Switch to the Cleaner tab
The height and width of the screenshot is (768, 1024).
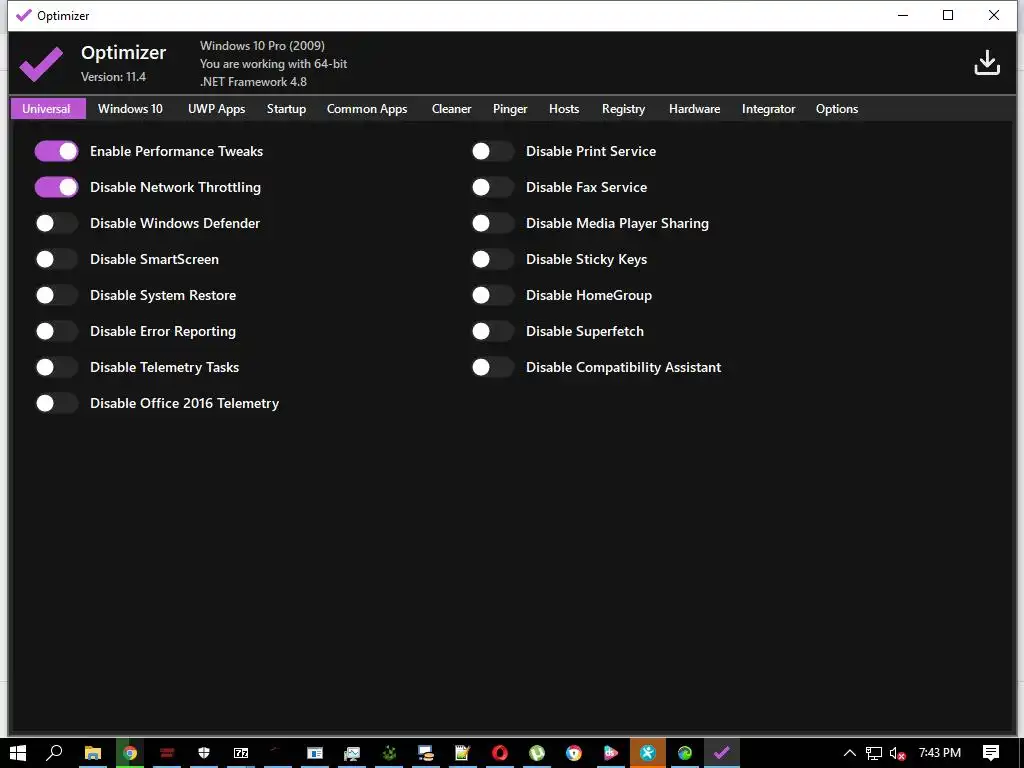tap(451, 109)
